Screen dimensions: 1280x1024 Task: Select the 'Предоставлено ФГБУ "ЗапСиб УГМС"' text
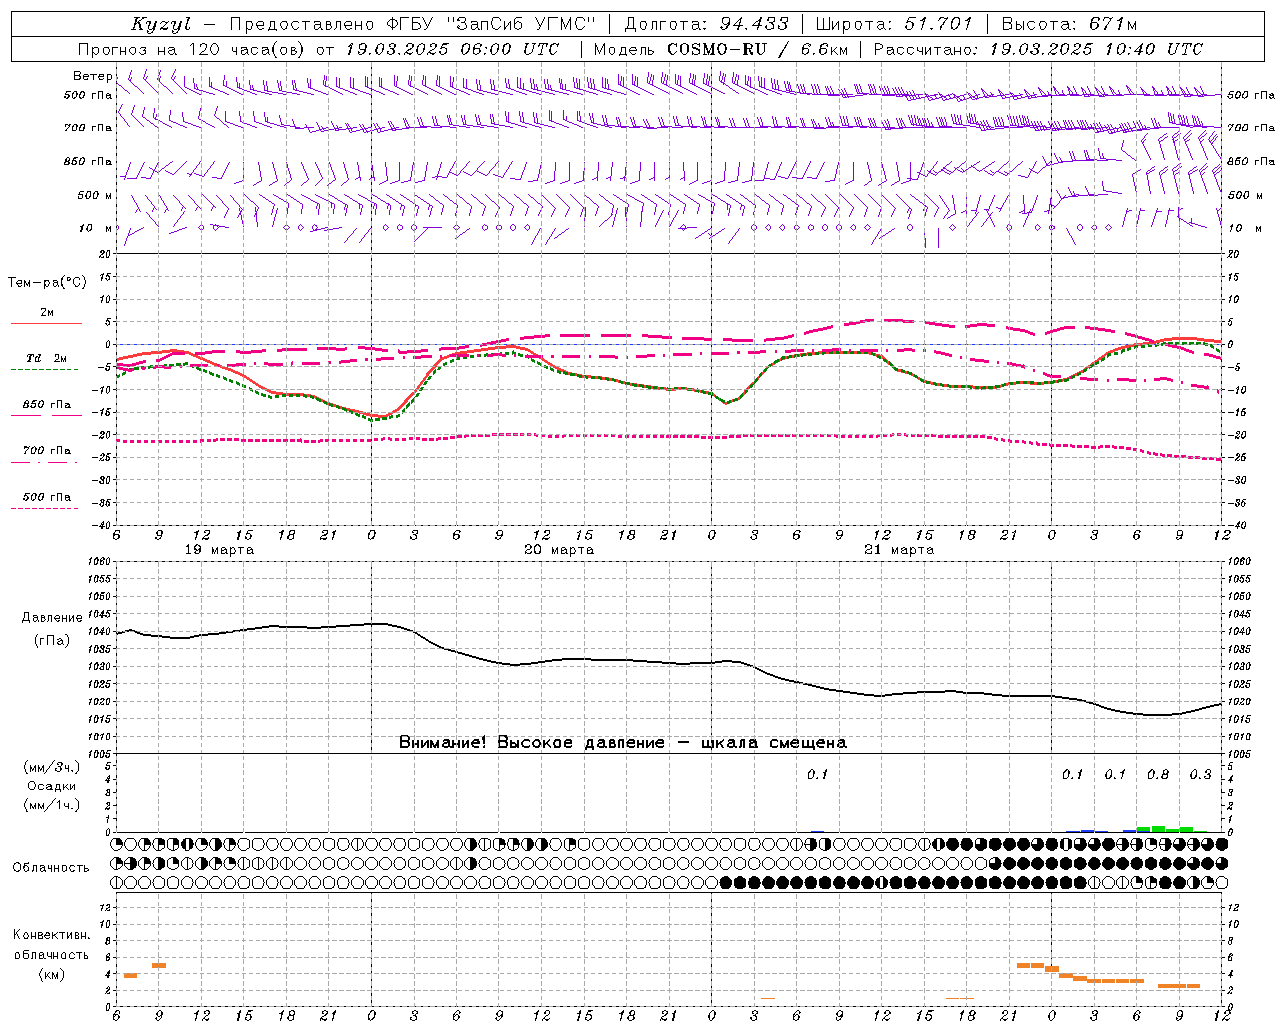[413, 24]
